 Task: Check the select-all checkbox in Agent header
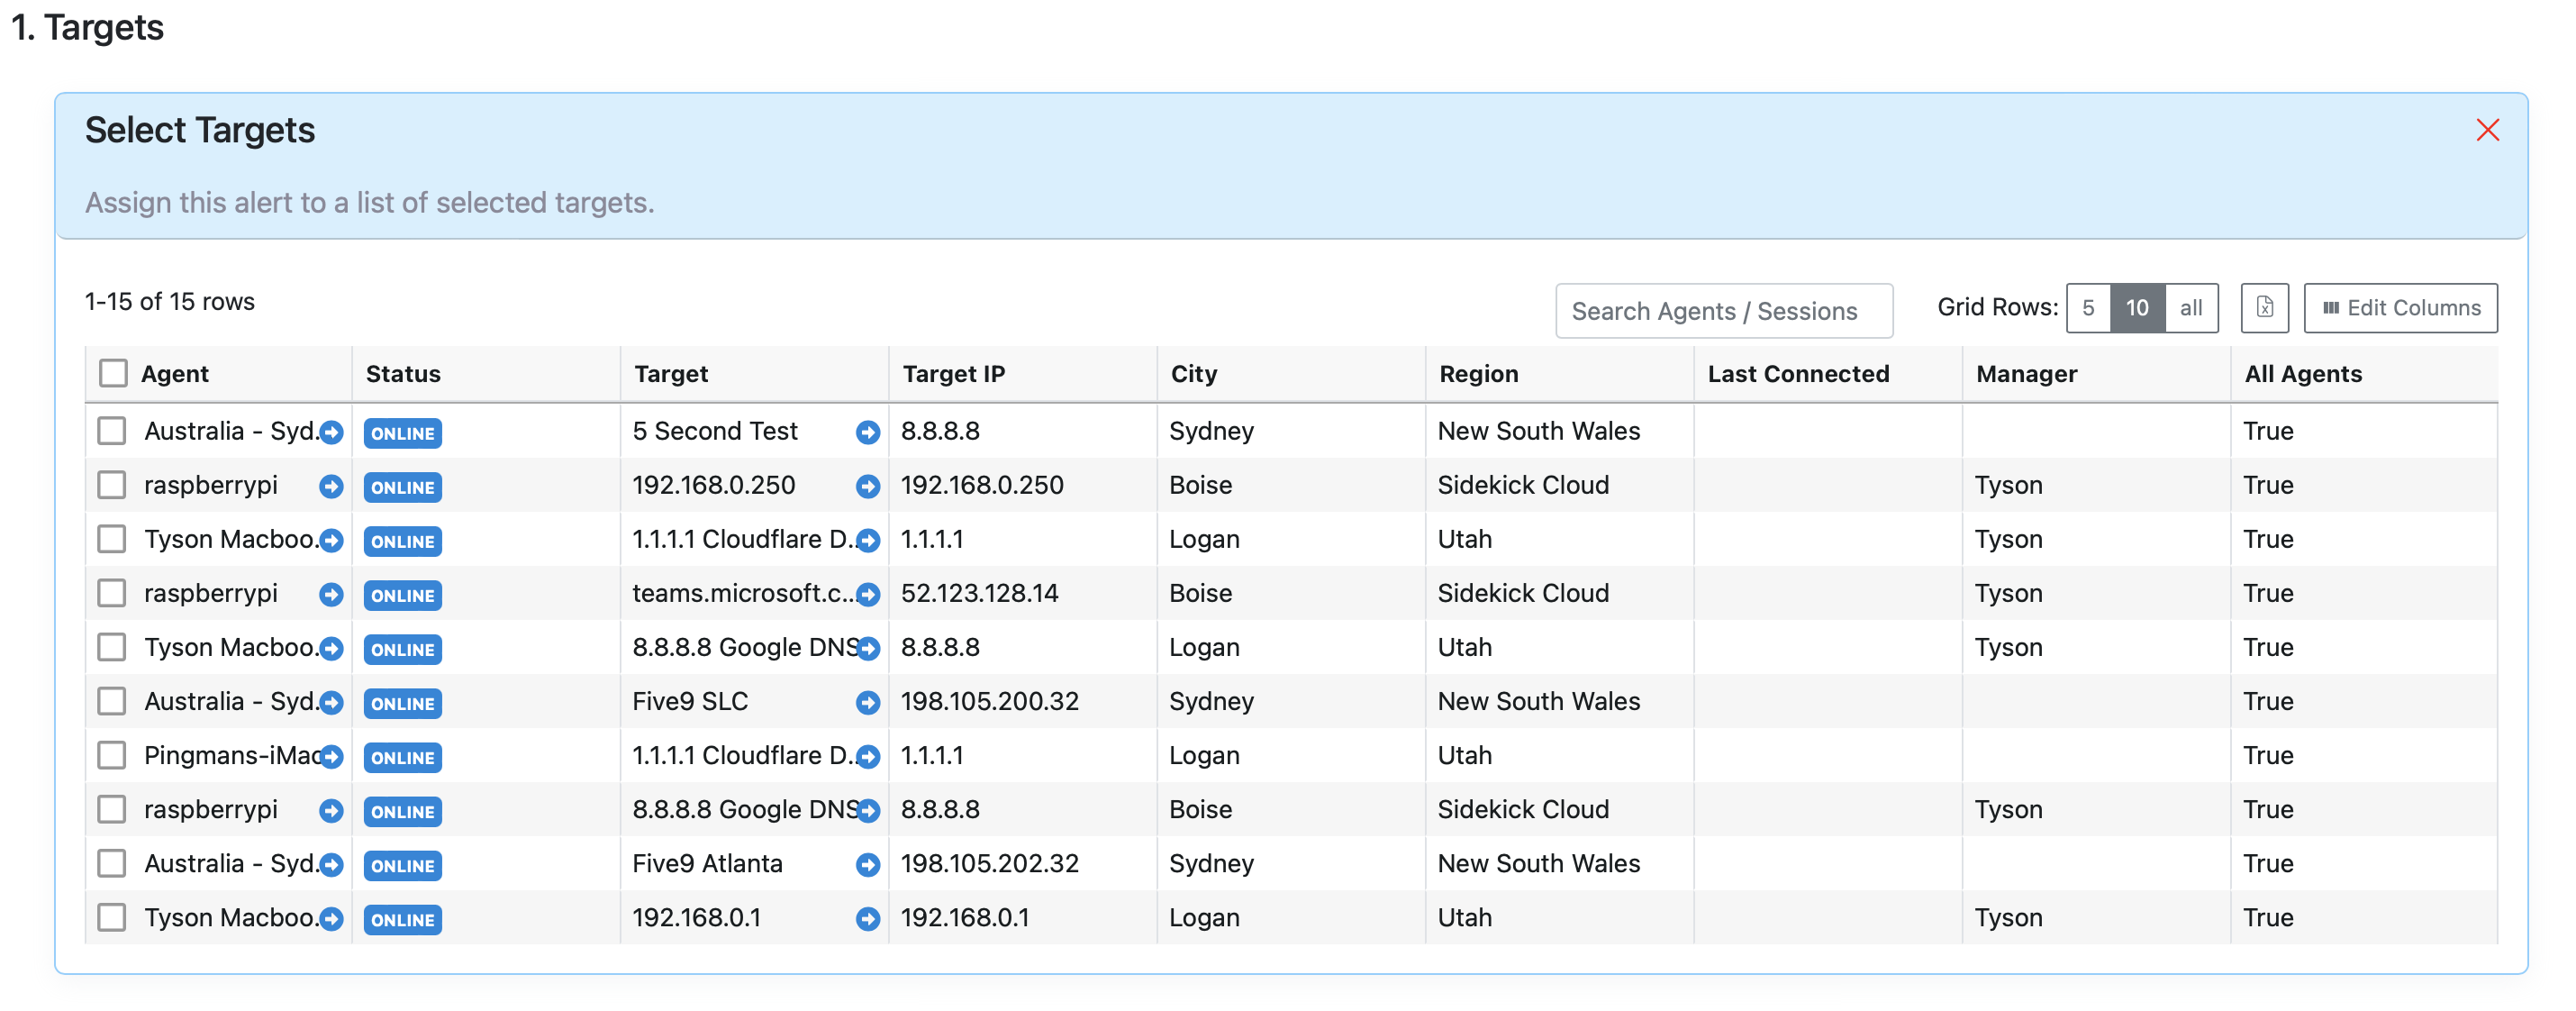pyautogui.click(x=113, y=373)
